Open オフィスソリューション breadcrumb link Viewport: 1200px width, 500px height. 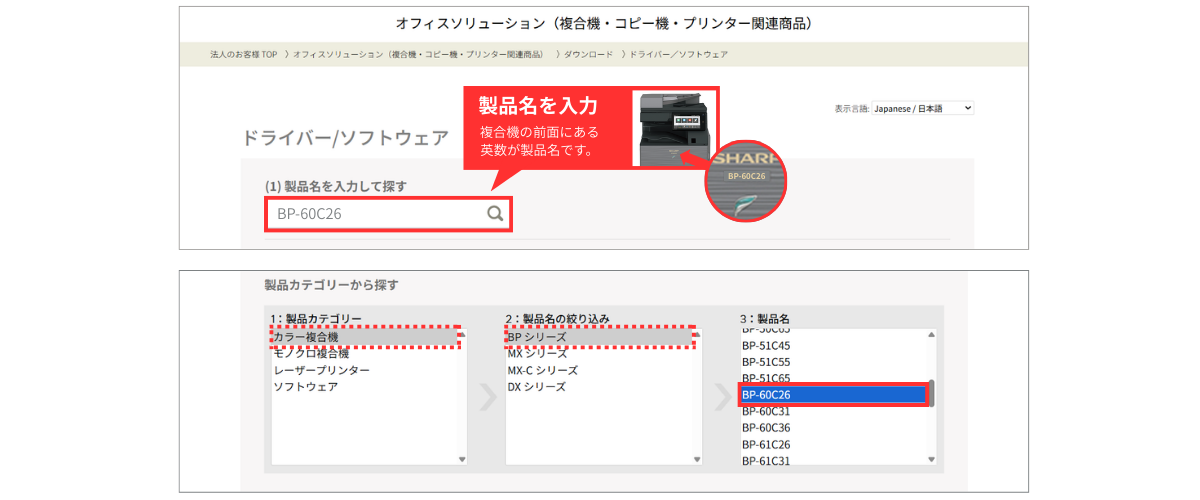pos(418,54)
